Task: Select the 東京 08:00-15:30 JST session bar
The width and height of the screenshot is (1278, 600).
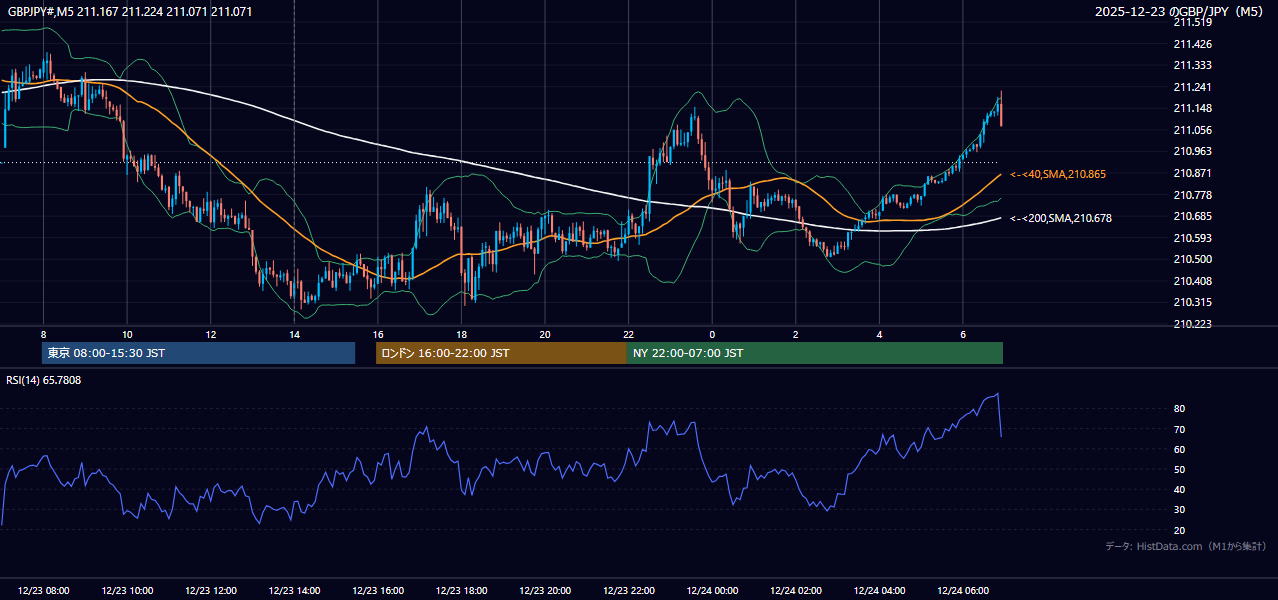Action: [x=199, y=353]
